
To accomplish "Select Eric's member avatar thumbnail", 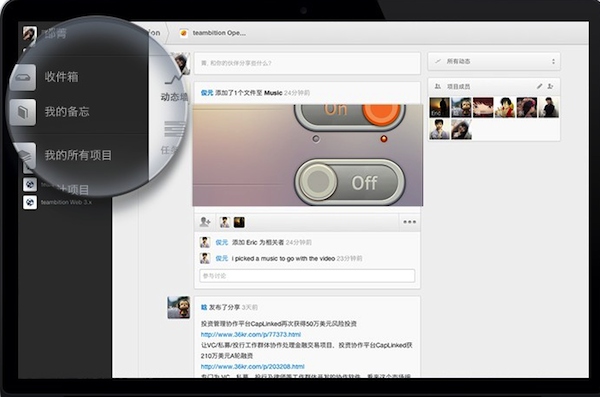I will (x=439, y=107).
